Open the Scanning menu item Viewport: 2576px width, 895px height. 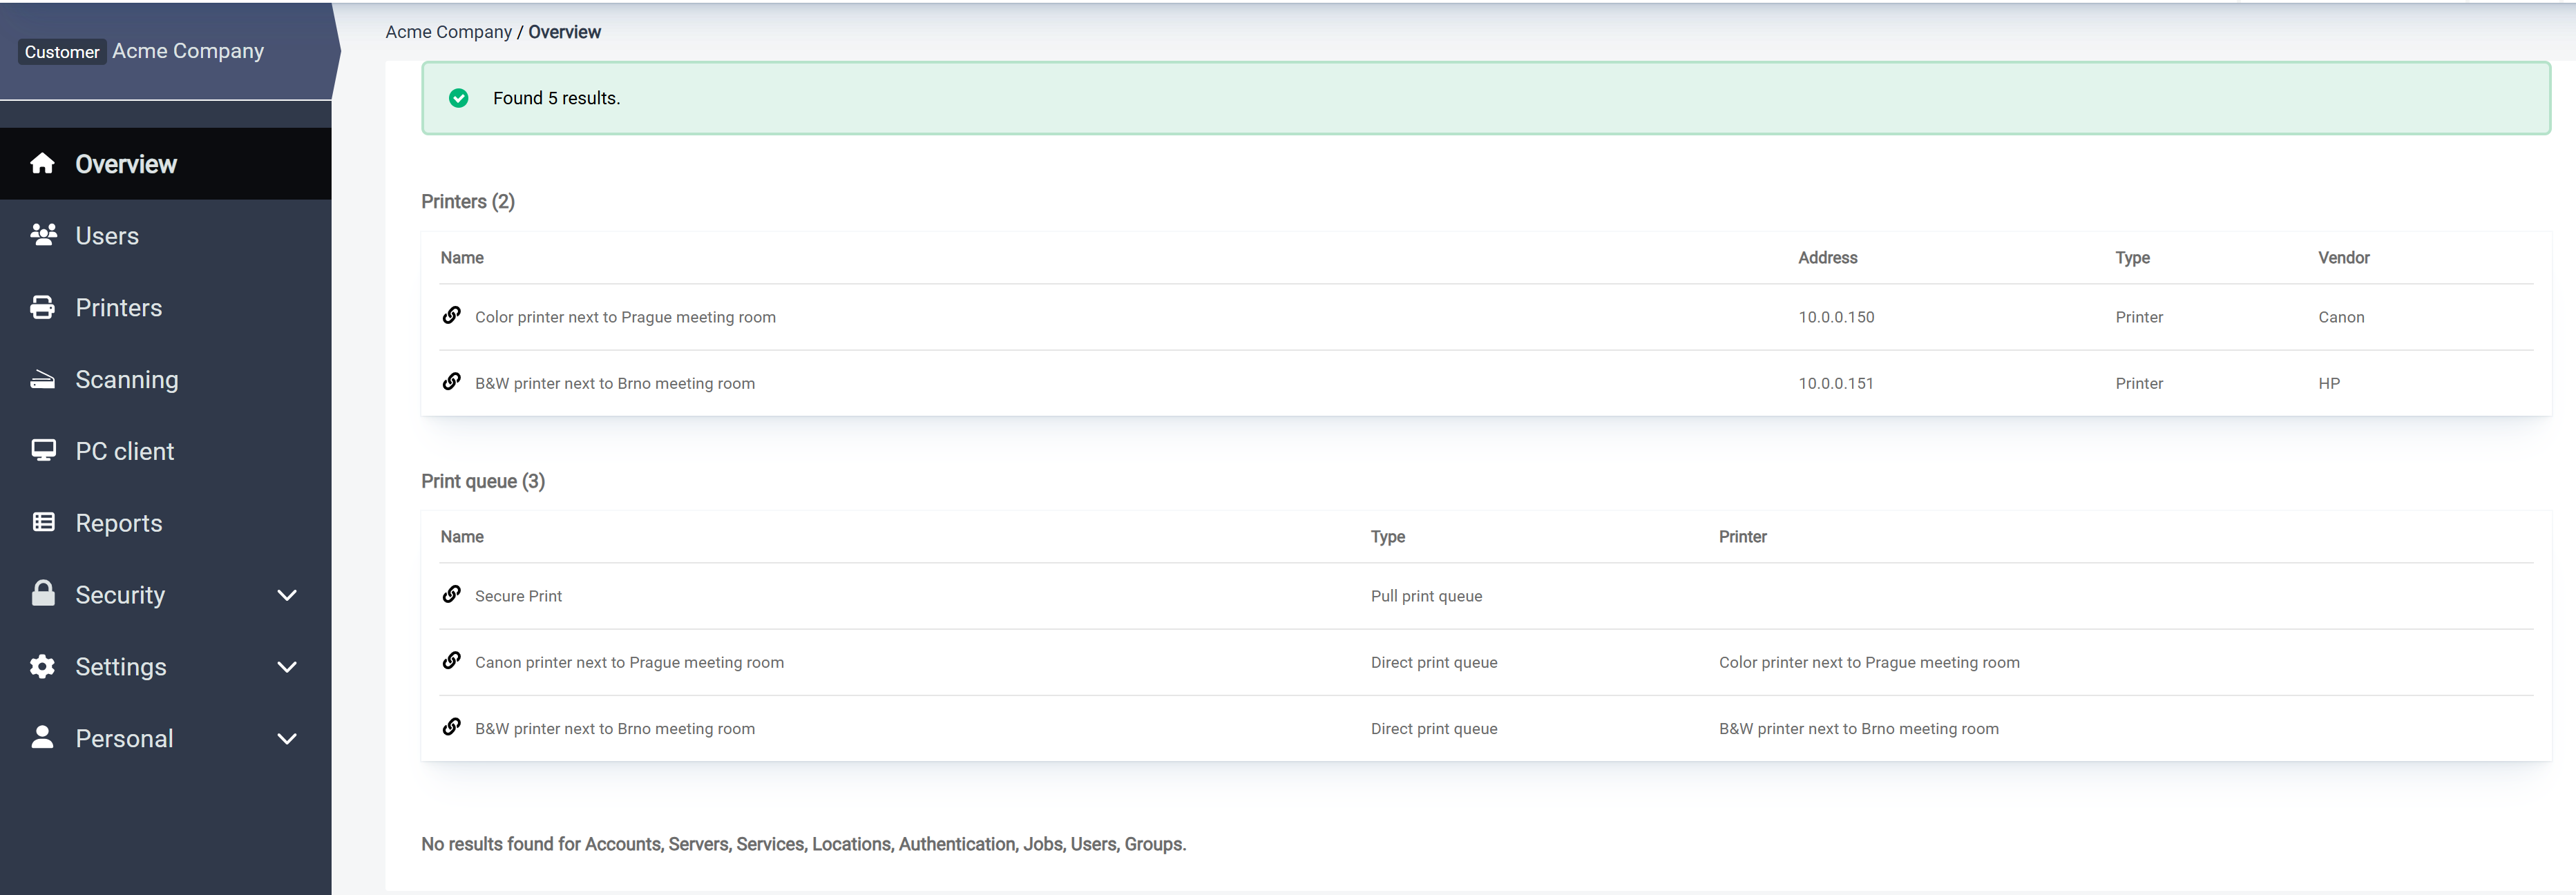[x=127, y=380]
